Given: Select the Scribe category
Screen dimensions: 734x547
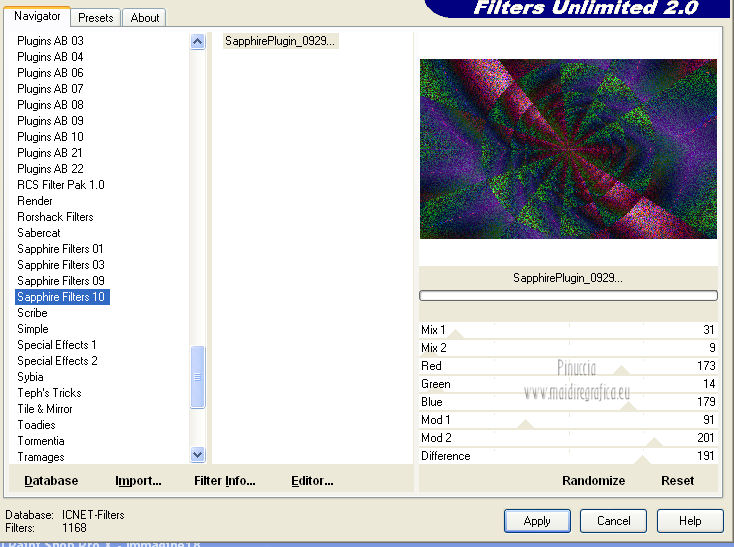Looking at the screenshot, I should pyautogui.click(x=32, y=313).
